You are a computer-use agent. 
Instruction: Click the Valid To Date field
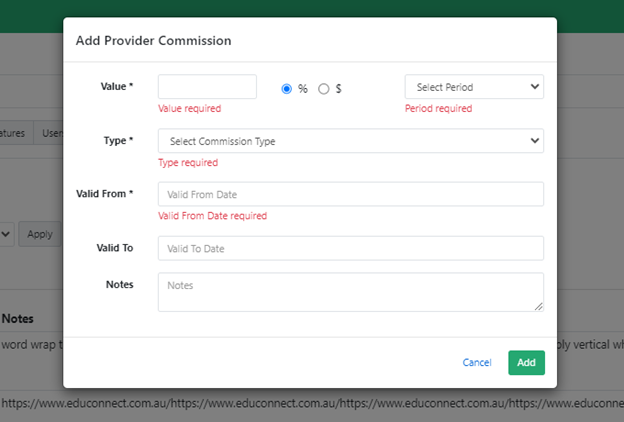click(x=350, y=248)
